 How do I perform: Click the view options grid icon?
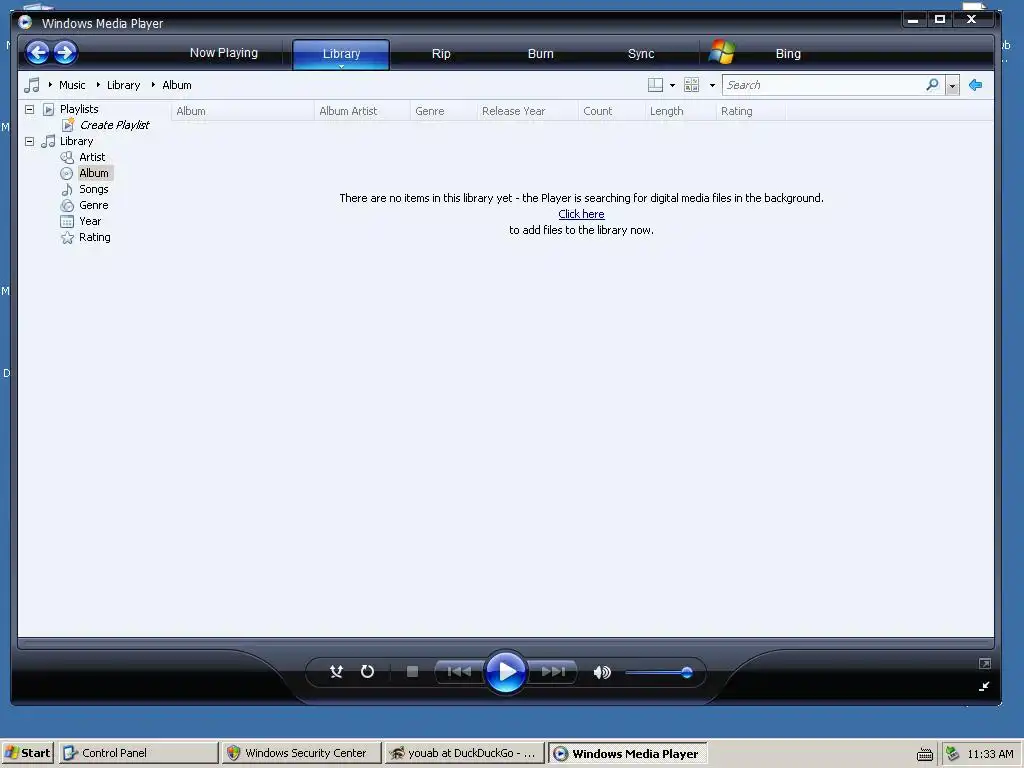point(691,85)
